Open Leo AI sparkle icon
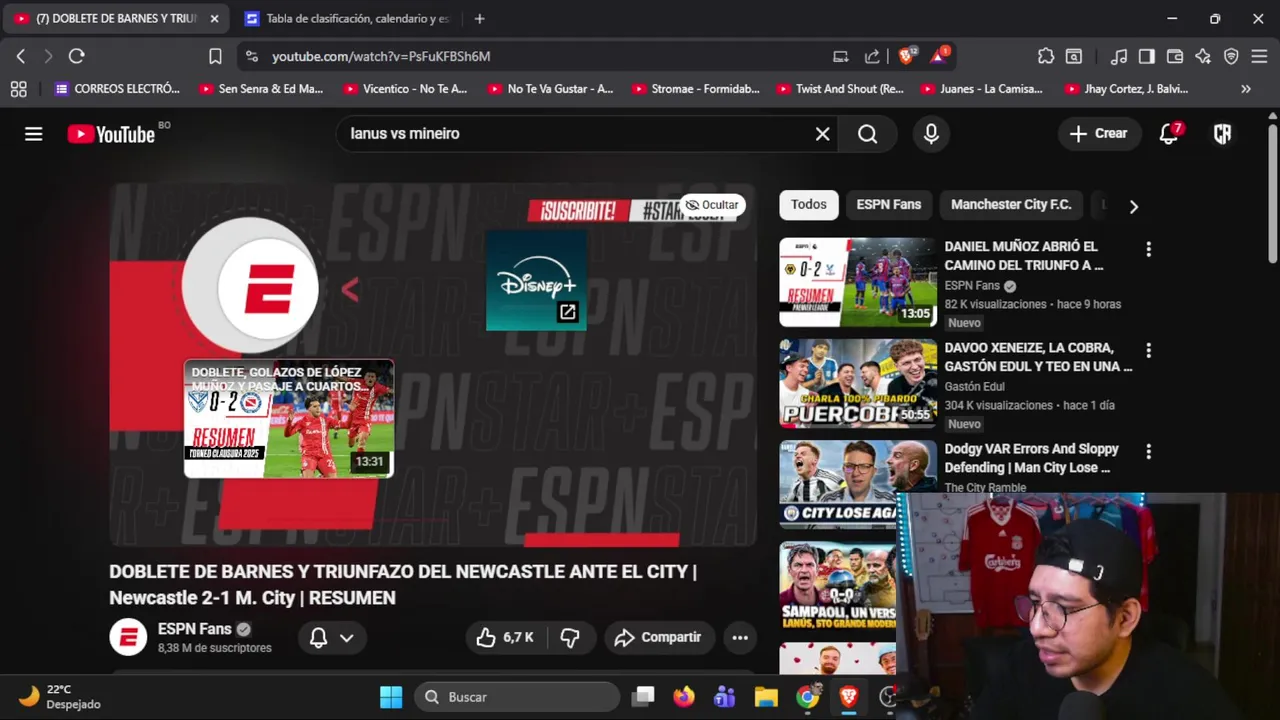The image size is (1280, 720). coord(1203,56)
